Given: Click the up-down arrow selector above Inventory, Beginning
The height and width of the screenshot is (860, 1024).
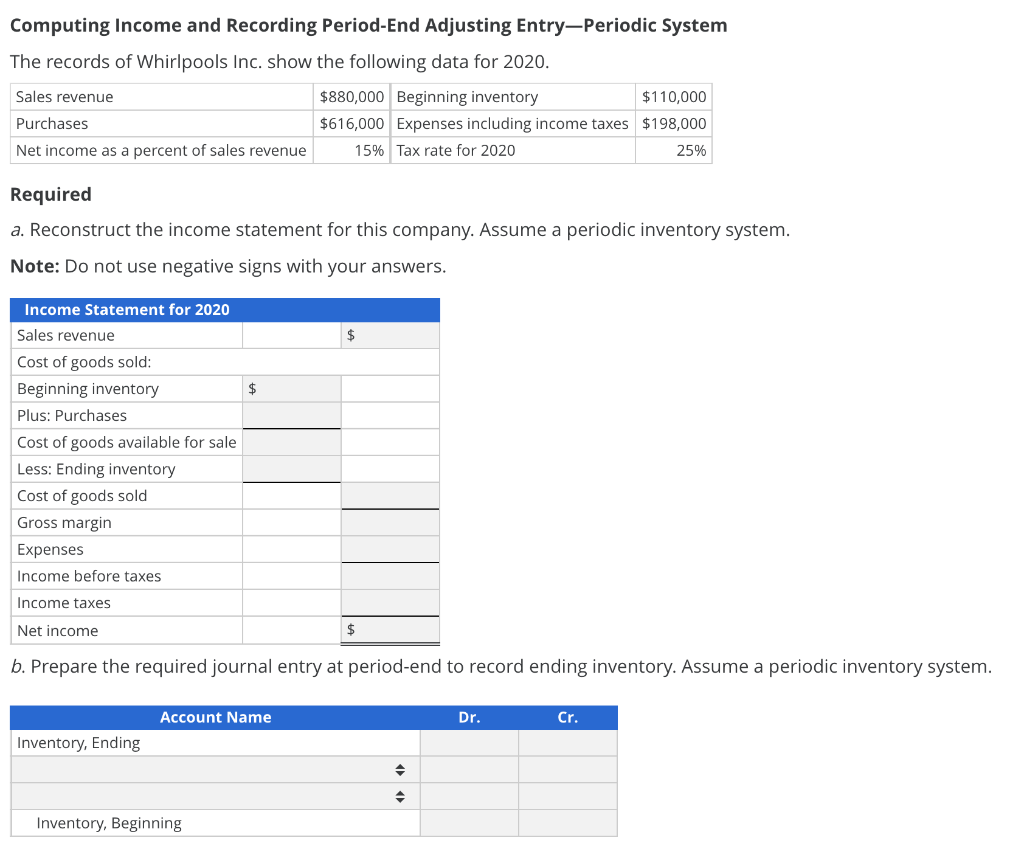Looking at the screenshot, I should [399, 796].
